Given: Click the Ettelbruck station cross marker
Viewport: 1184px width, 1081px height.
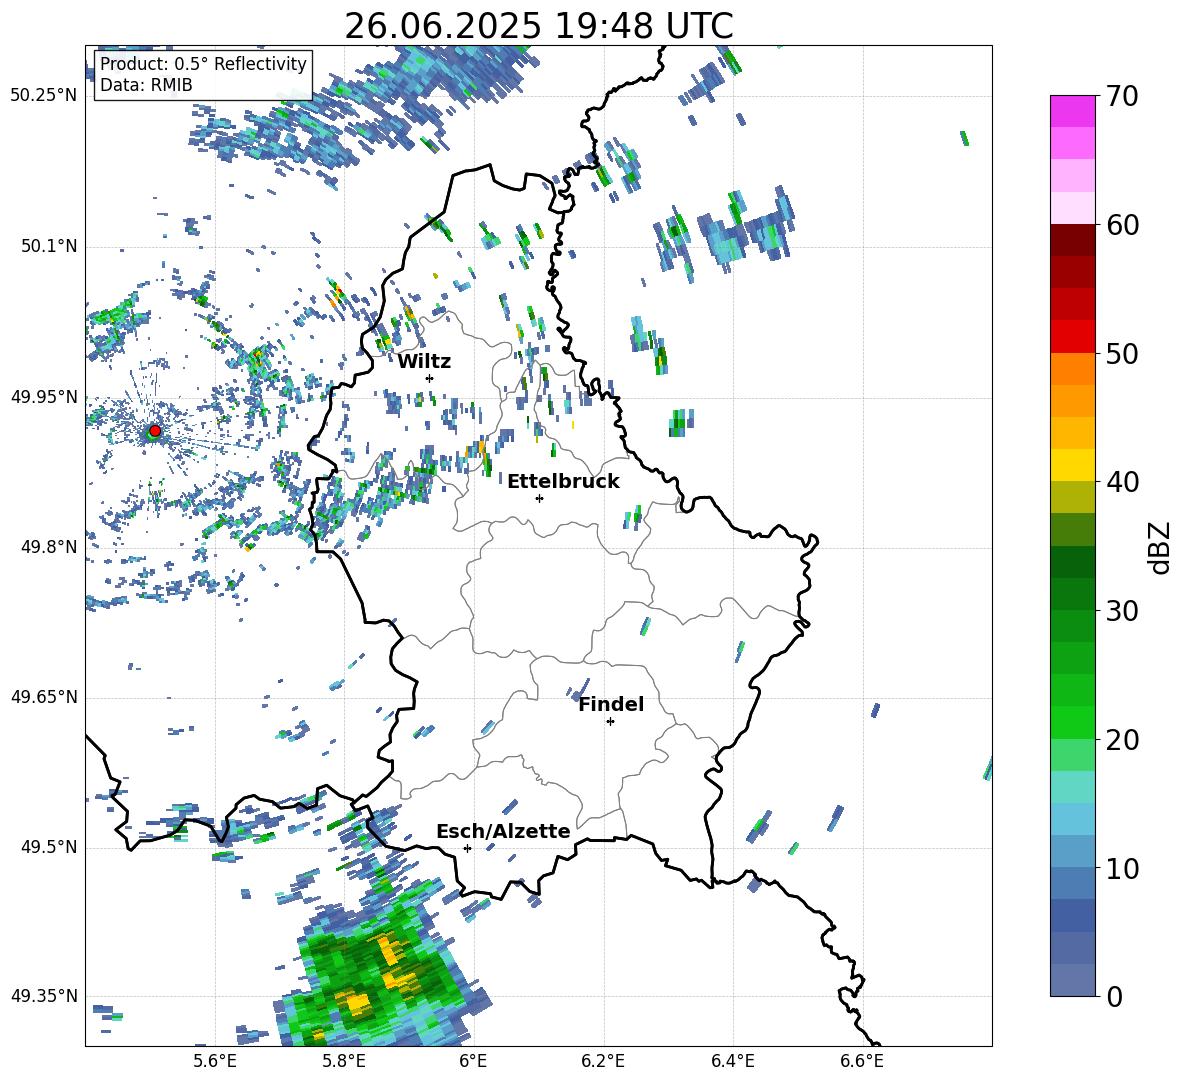Looking at the screenshot, I should click(539, 498).
